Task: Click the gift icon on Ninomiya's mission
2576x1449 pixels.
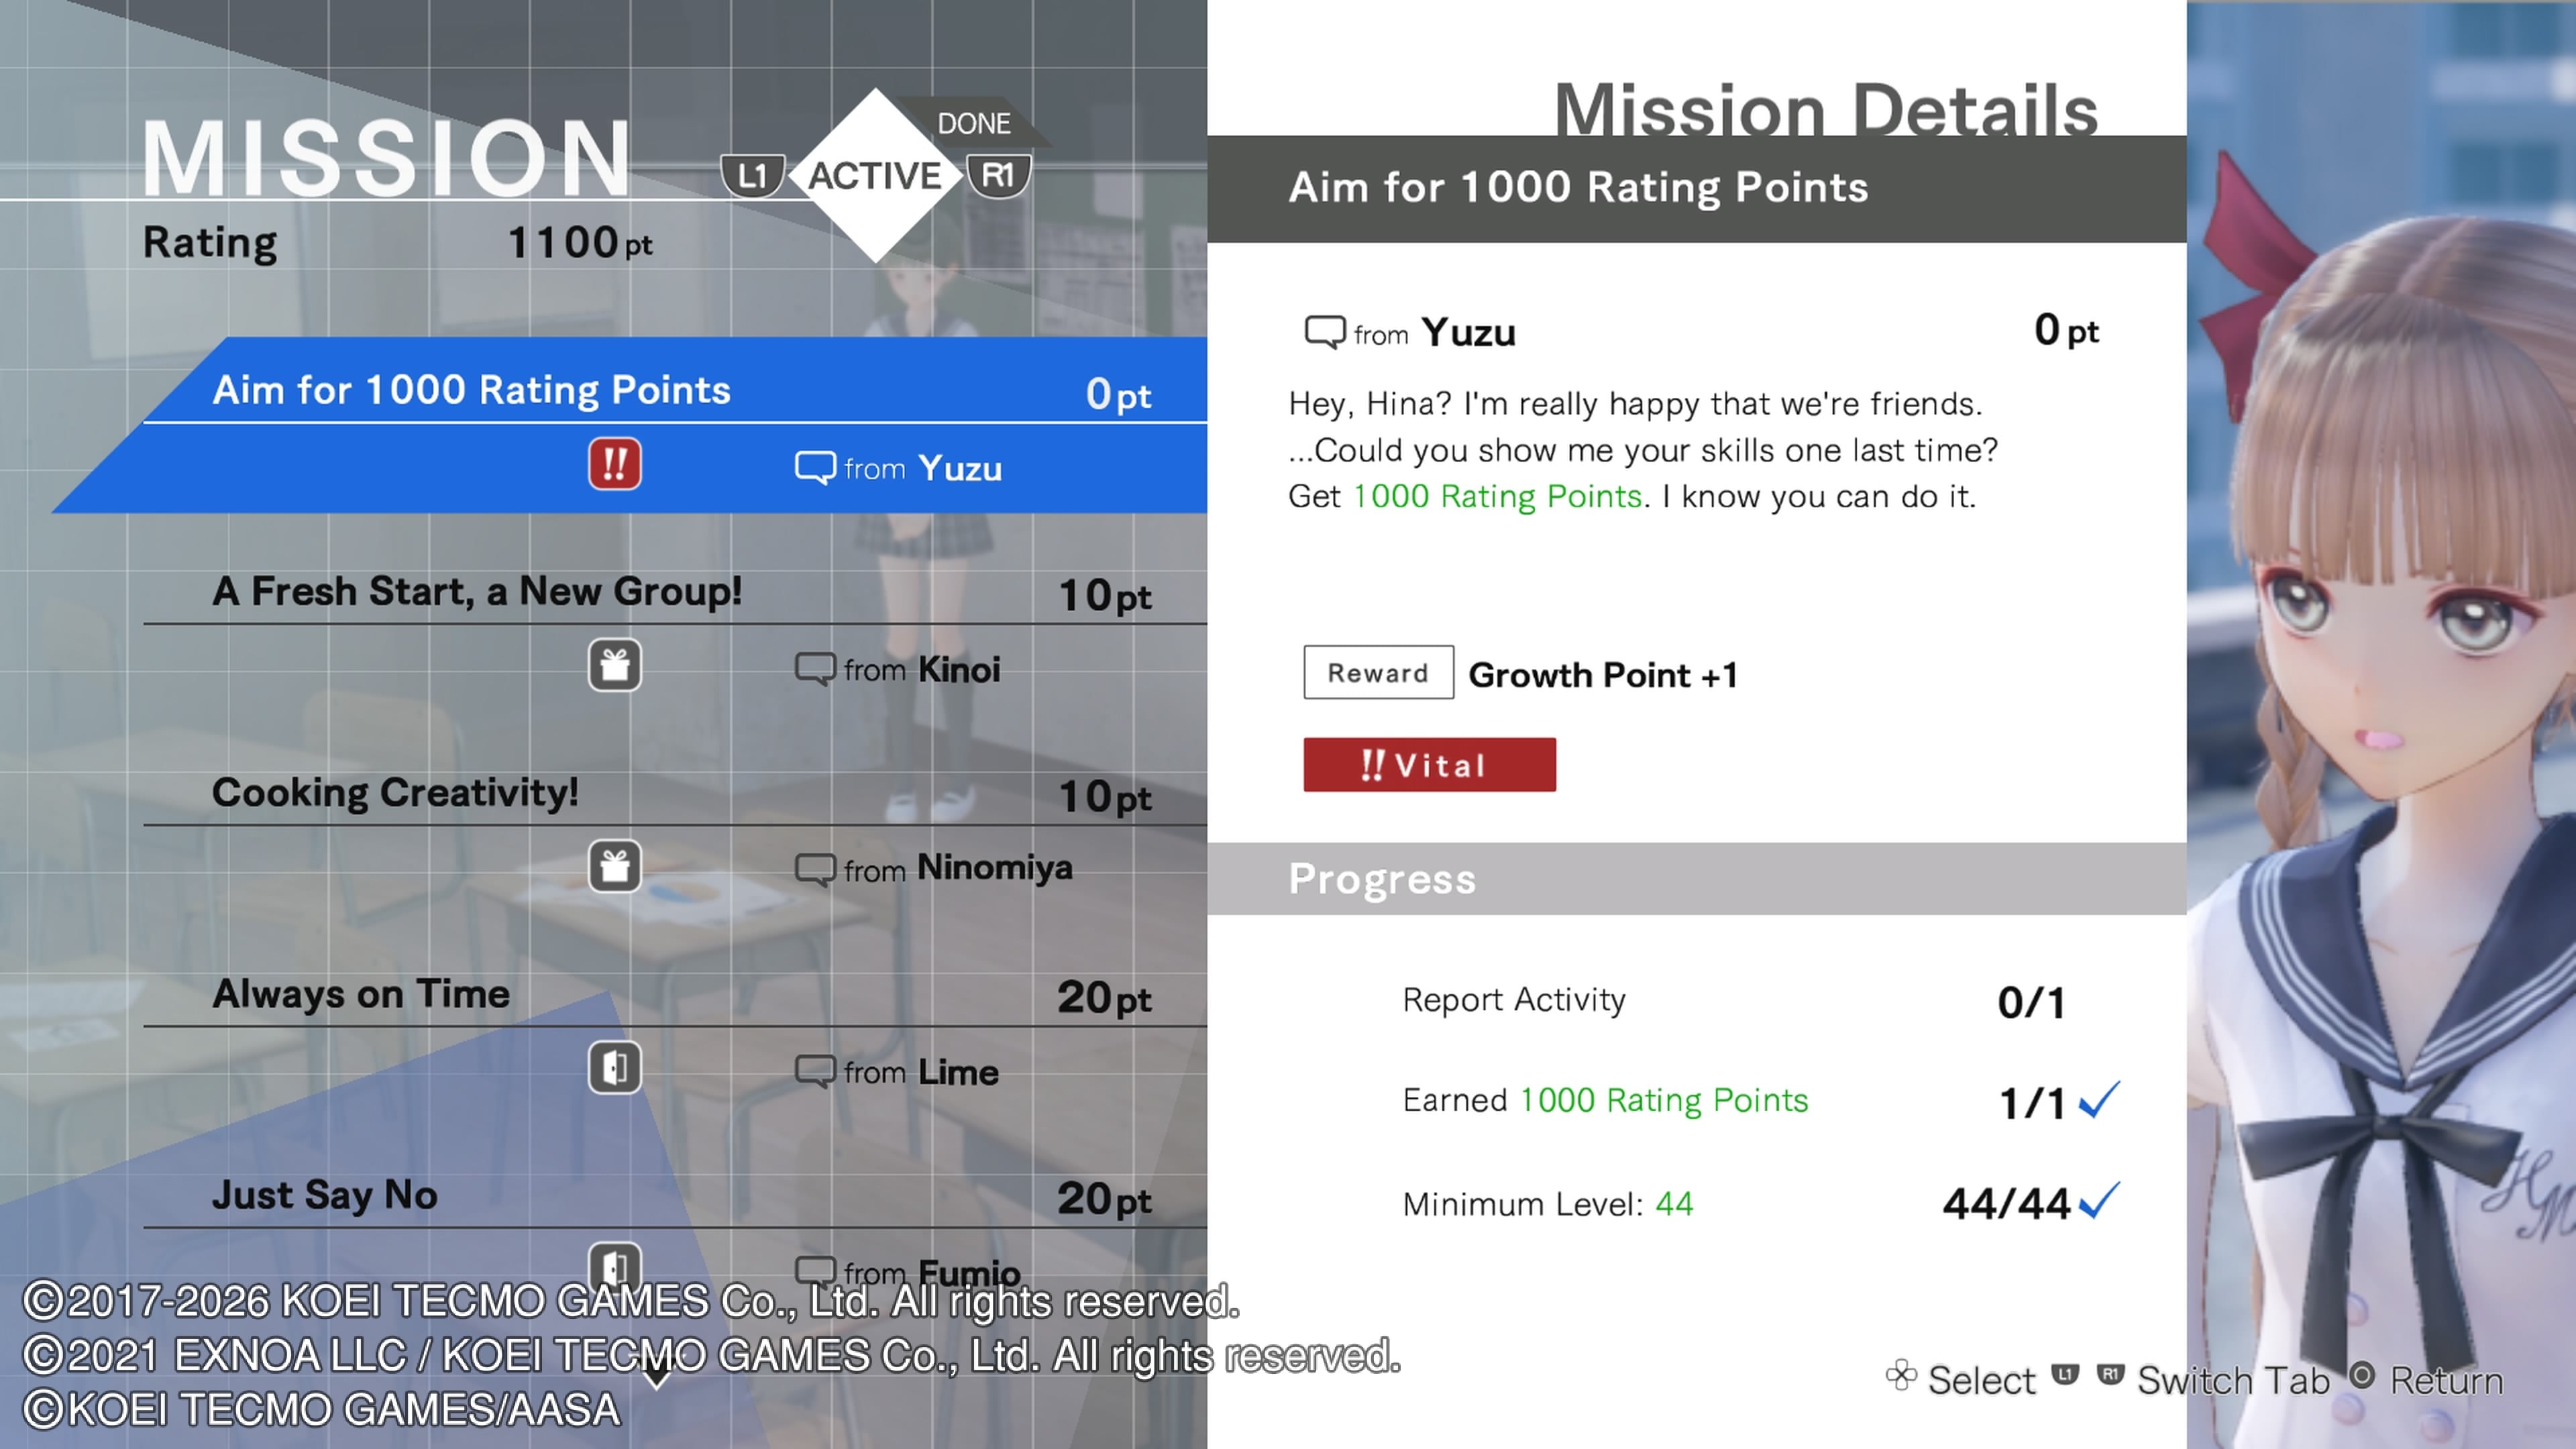Action: (614, 866)
